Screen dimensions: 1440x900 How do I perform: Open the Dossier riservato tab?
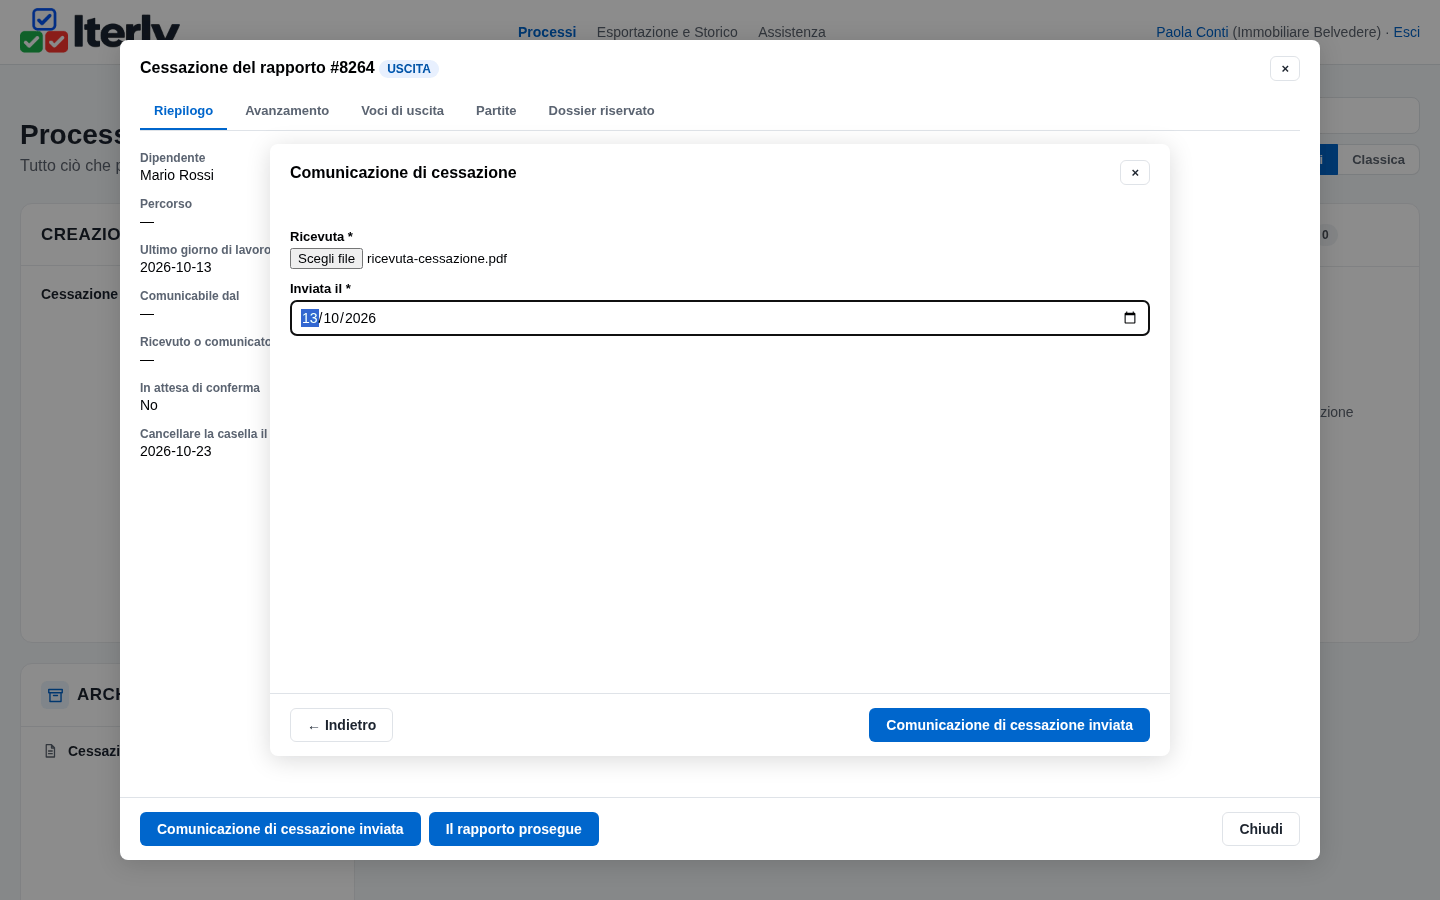(x=601, y=111)
